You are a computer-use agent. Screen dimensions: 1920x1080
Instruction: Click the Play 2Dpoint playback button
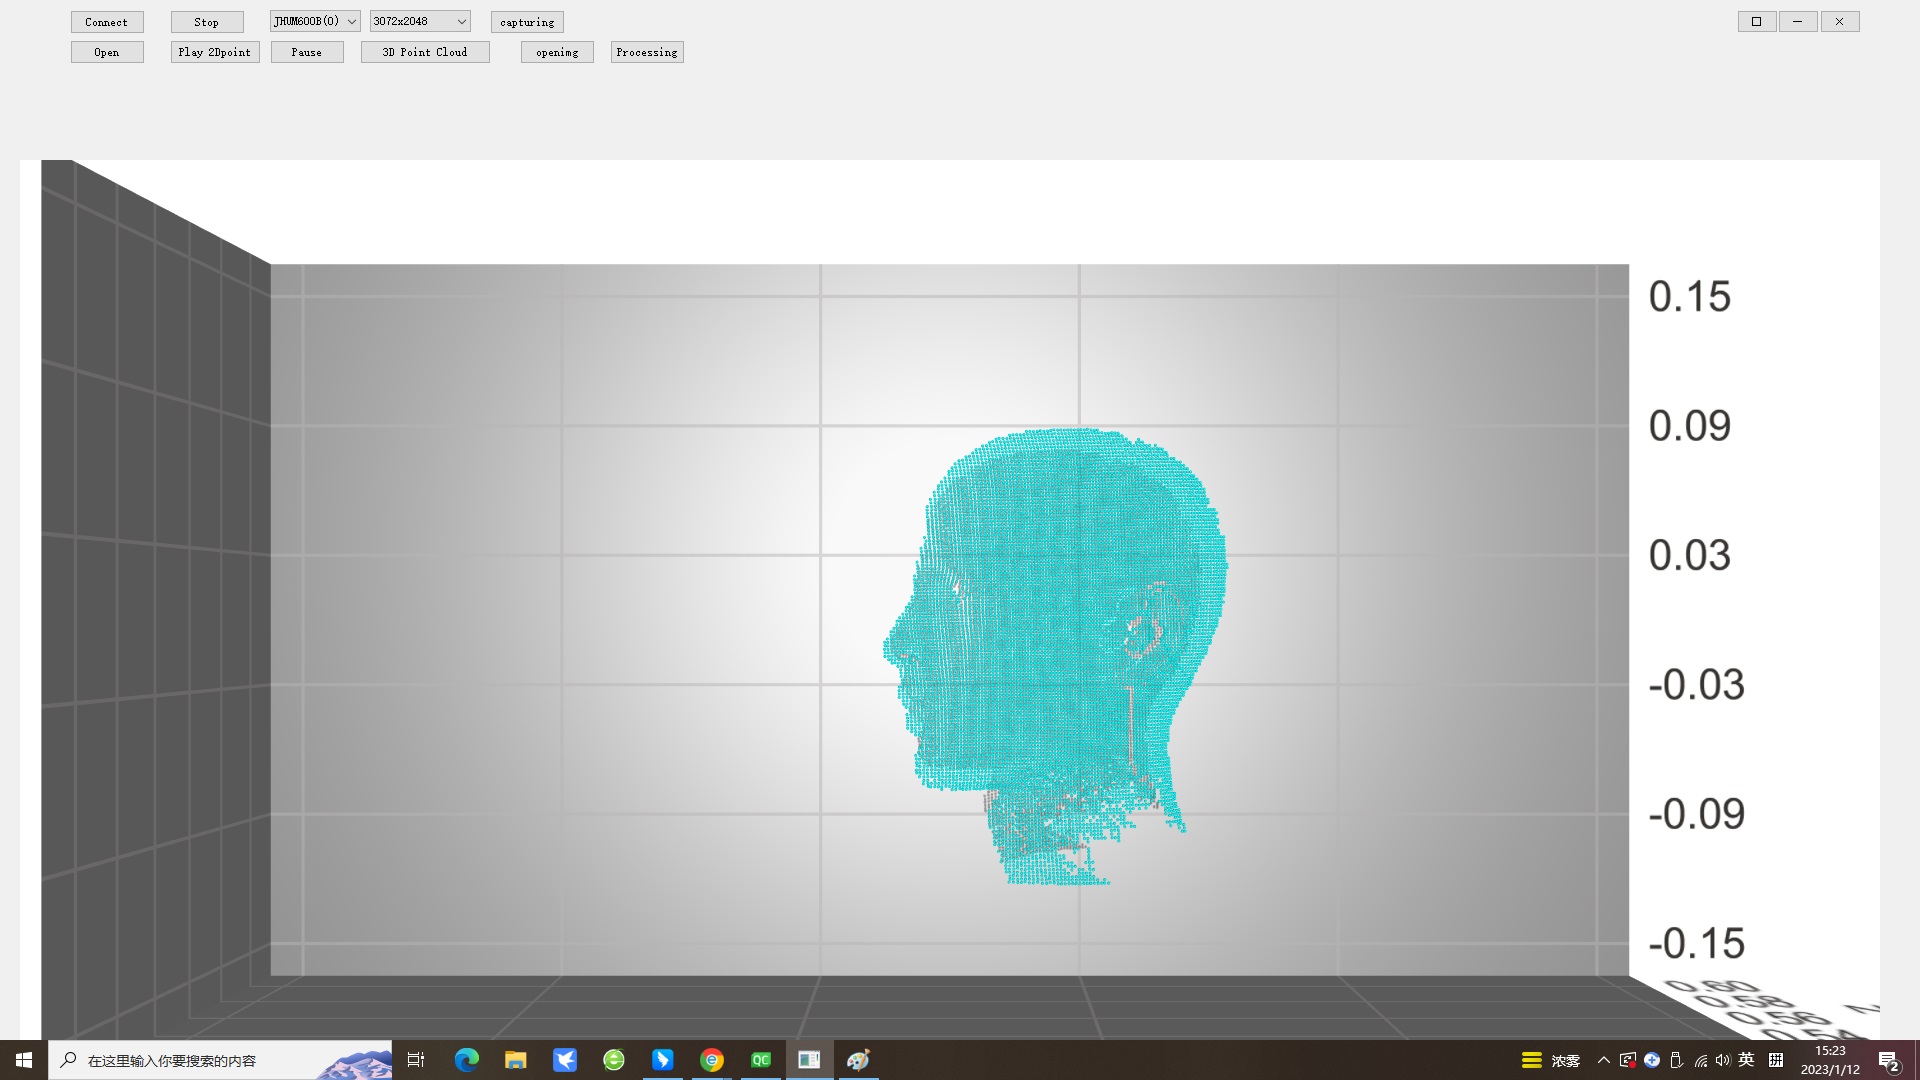214,51
